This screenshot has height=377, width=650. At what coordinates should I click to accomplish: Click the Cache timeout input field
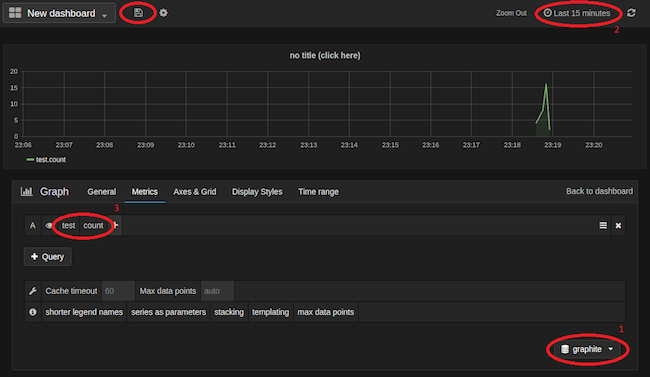(x=118, y=291)
